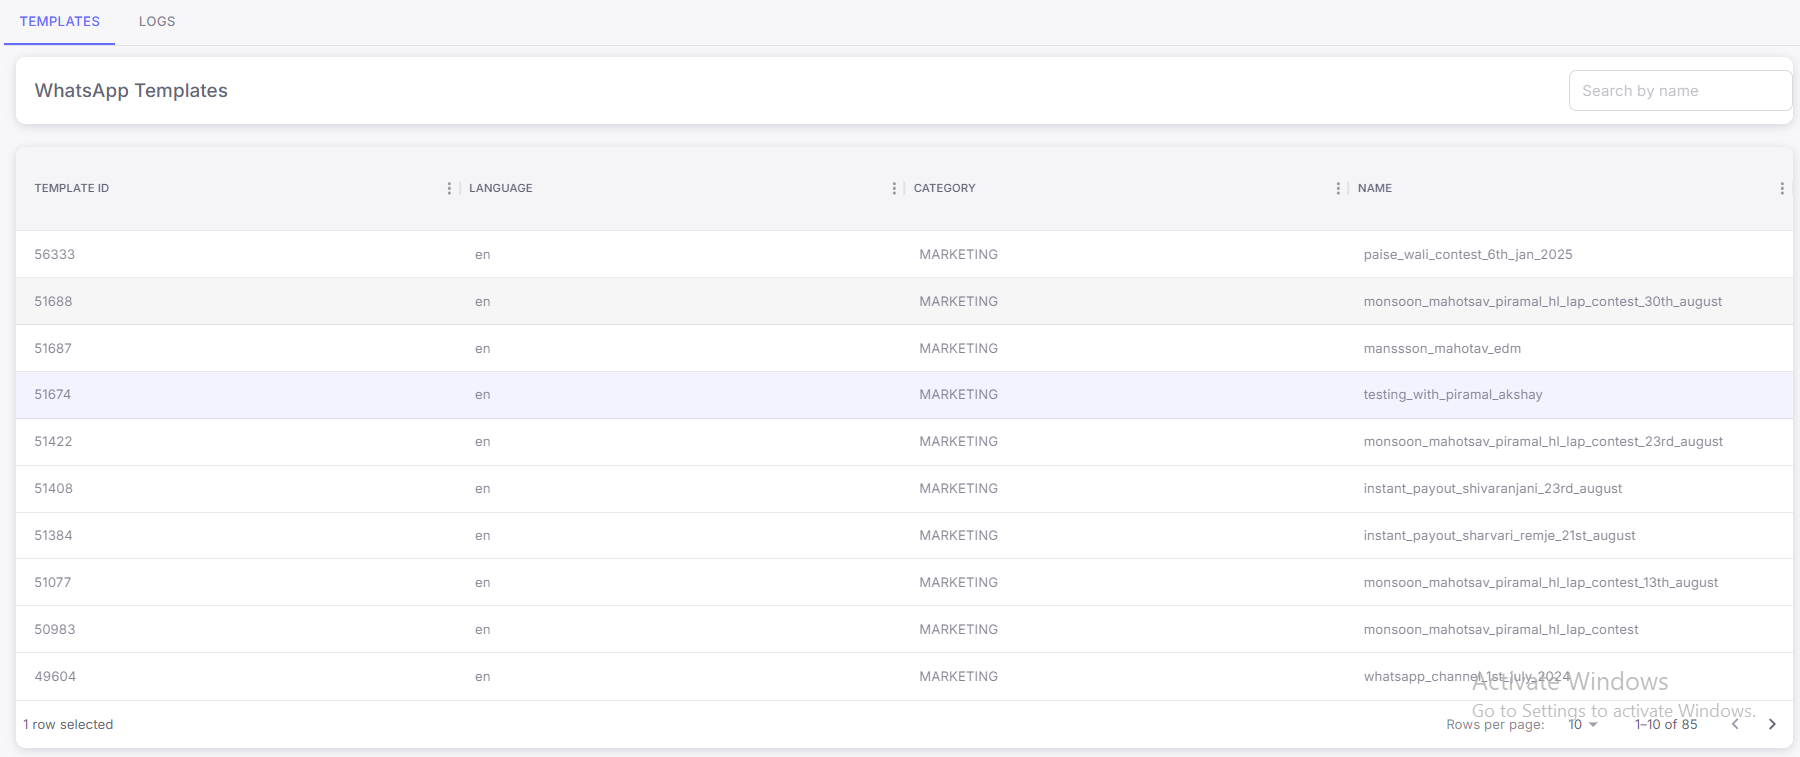This screenshot has width=1800, height=757.
Task: Select template 50983 monsoon_mahotsav_piramal_hl_lap_contest
Action: [1500, 629]
